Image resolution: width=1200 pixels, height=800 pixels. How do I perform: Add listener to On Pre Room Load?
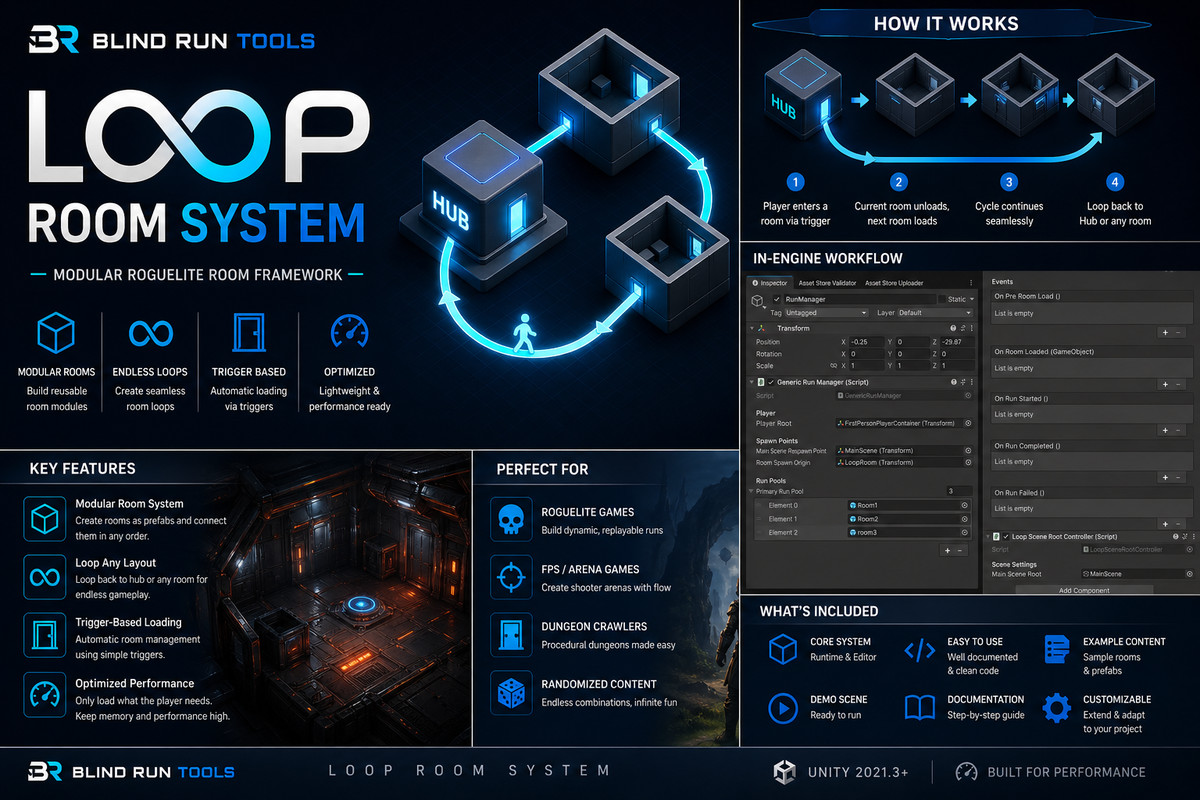[1165, 332]
